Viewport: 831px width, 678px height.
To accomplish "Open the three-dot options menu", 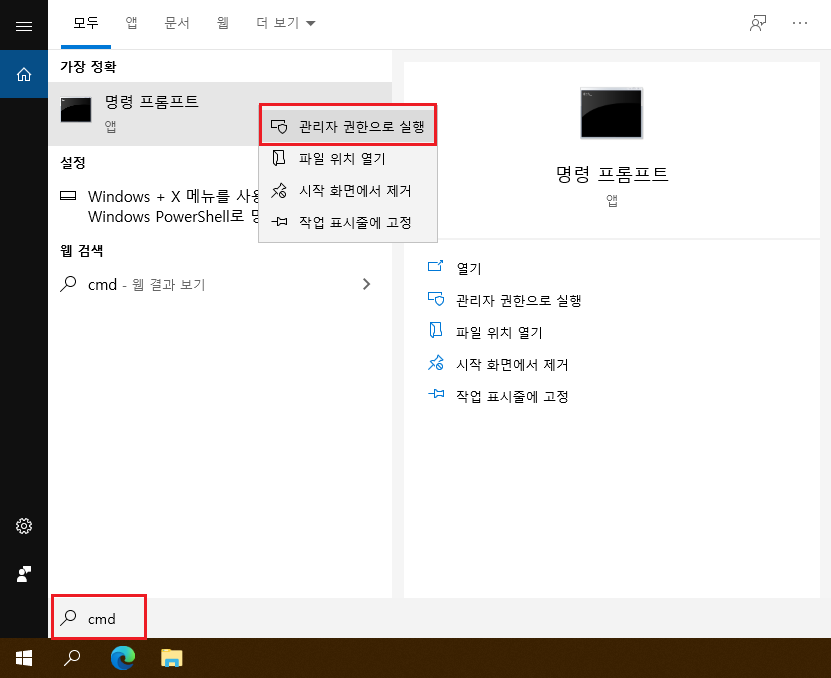I will coord(800,23).
